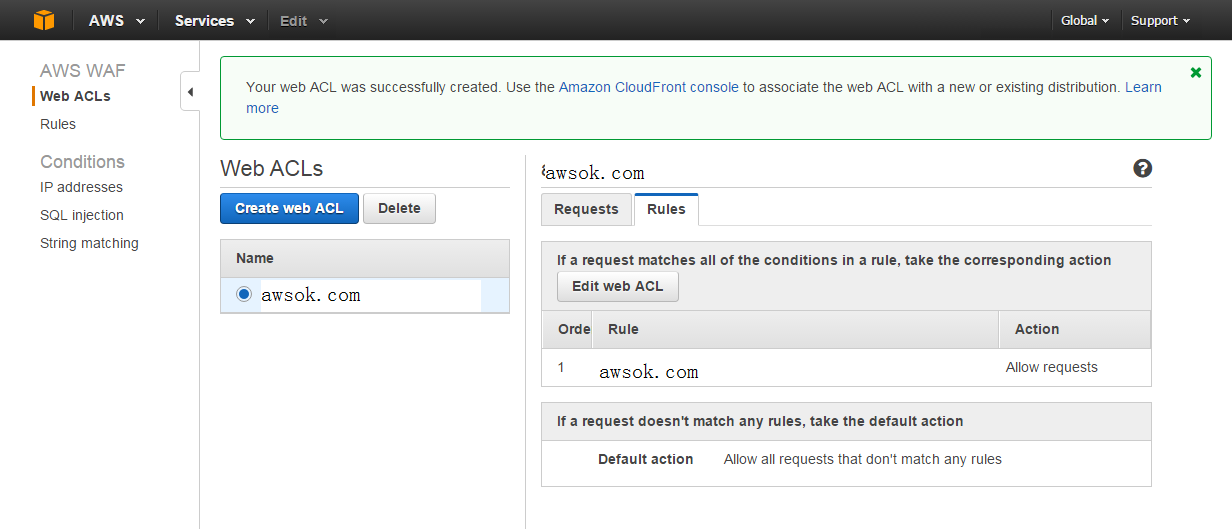
Task: Open String matching conditions page
Action: click(89, 243)
